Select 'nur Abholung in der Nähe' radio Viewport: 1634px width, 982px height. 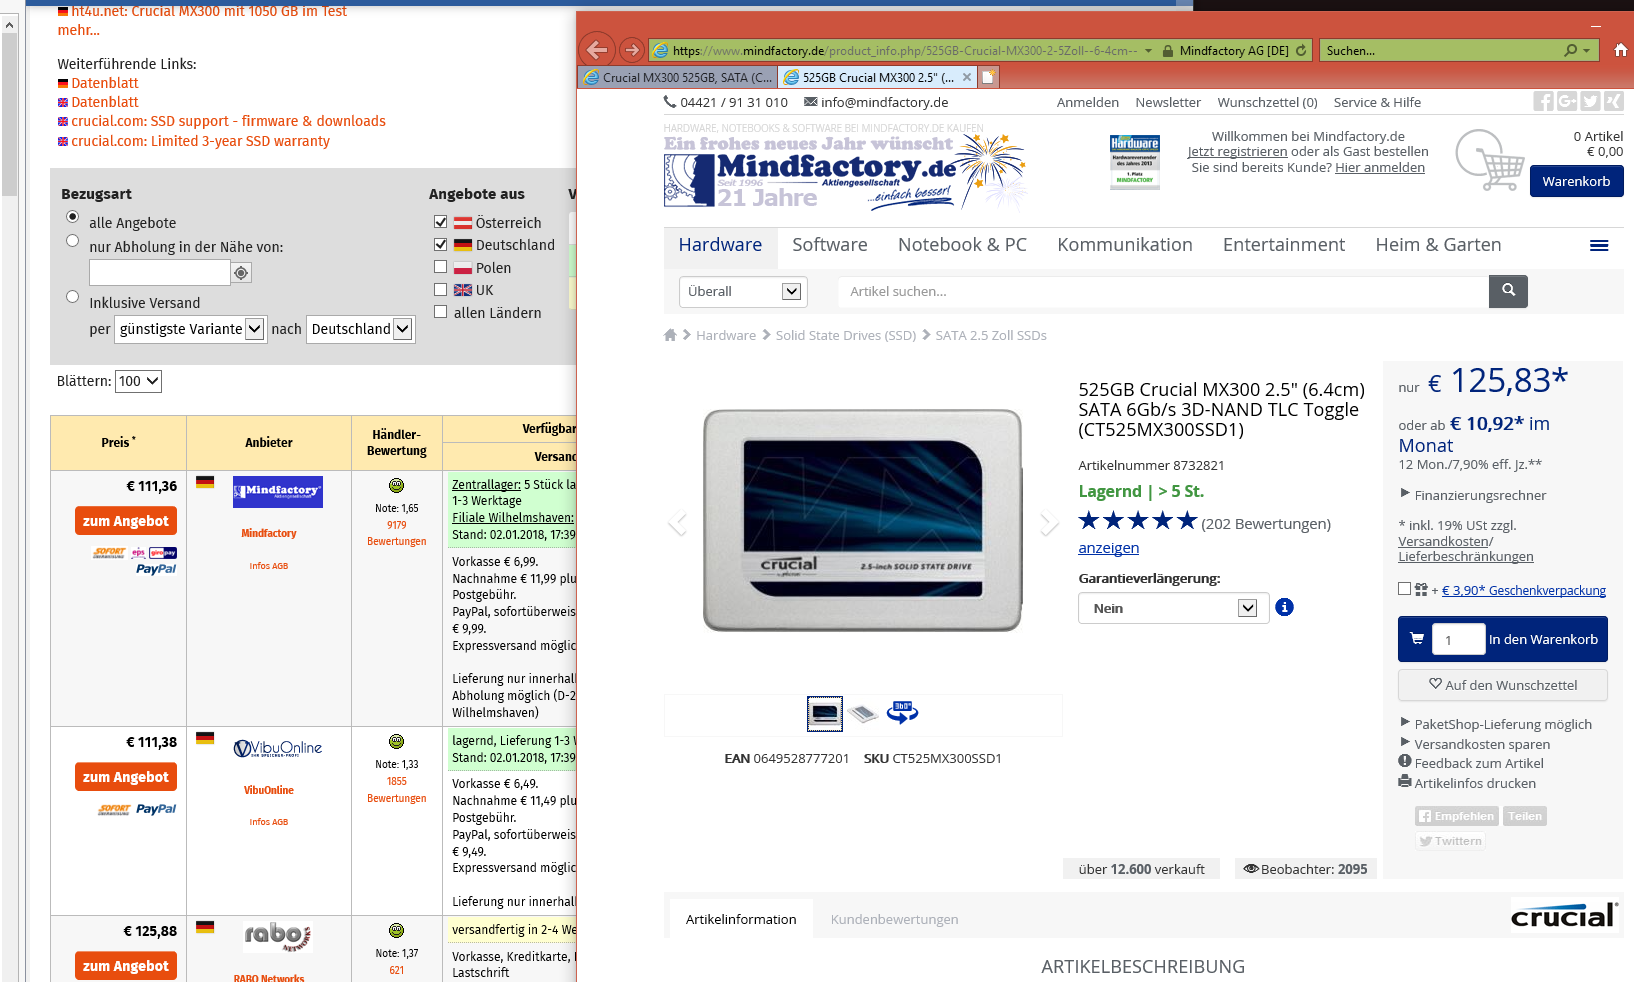pyautogui.click(x=72, y=241)
